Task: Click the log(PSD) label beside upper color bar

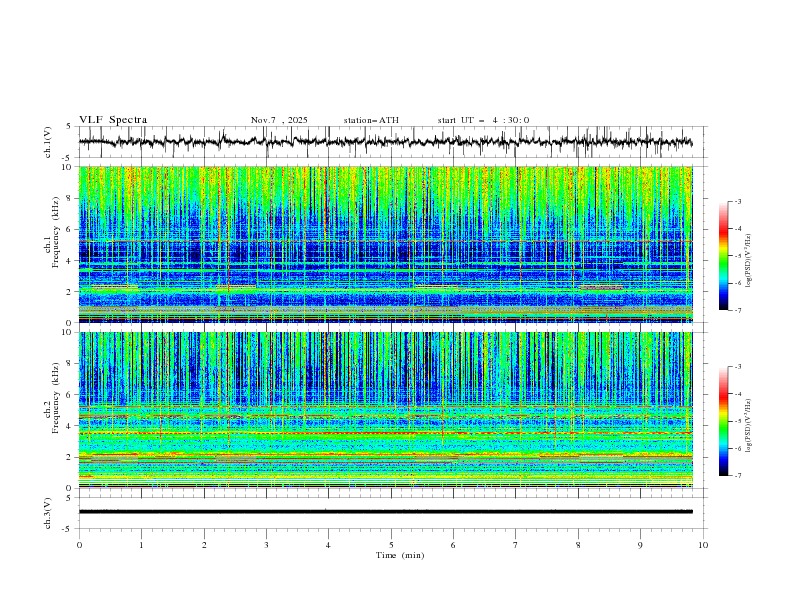Action: pos(748,261)
